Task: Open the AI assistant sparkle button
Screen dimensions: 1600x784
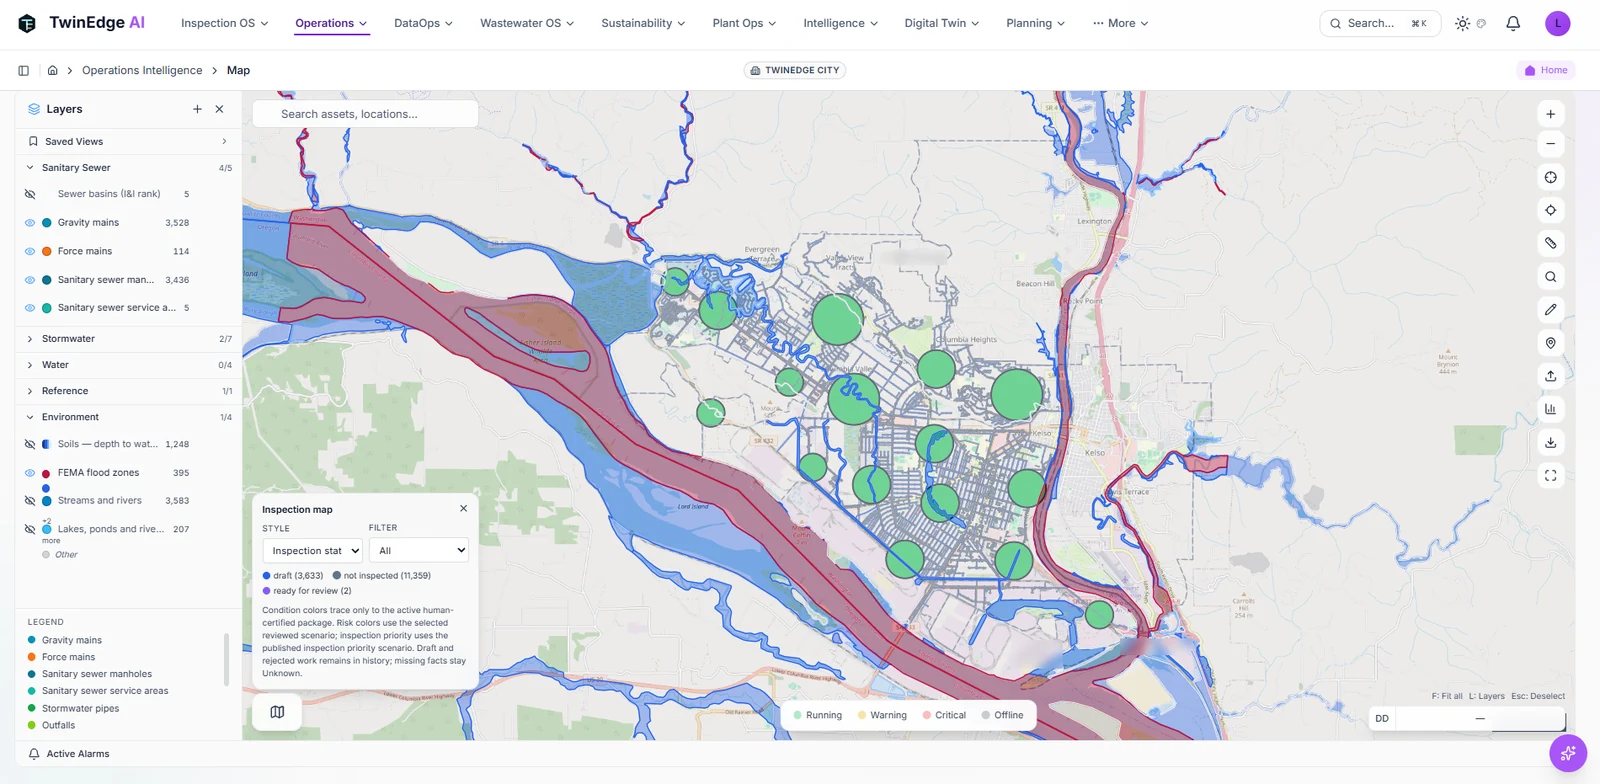Action: point(1567,753)
